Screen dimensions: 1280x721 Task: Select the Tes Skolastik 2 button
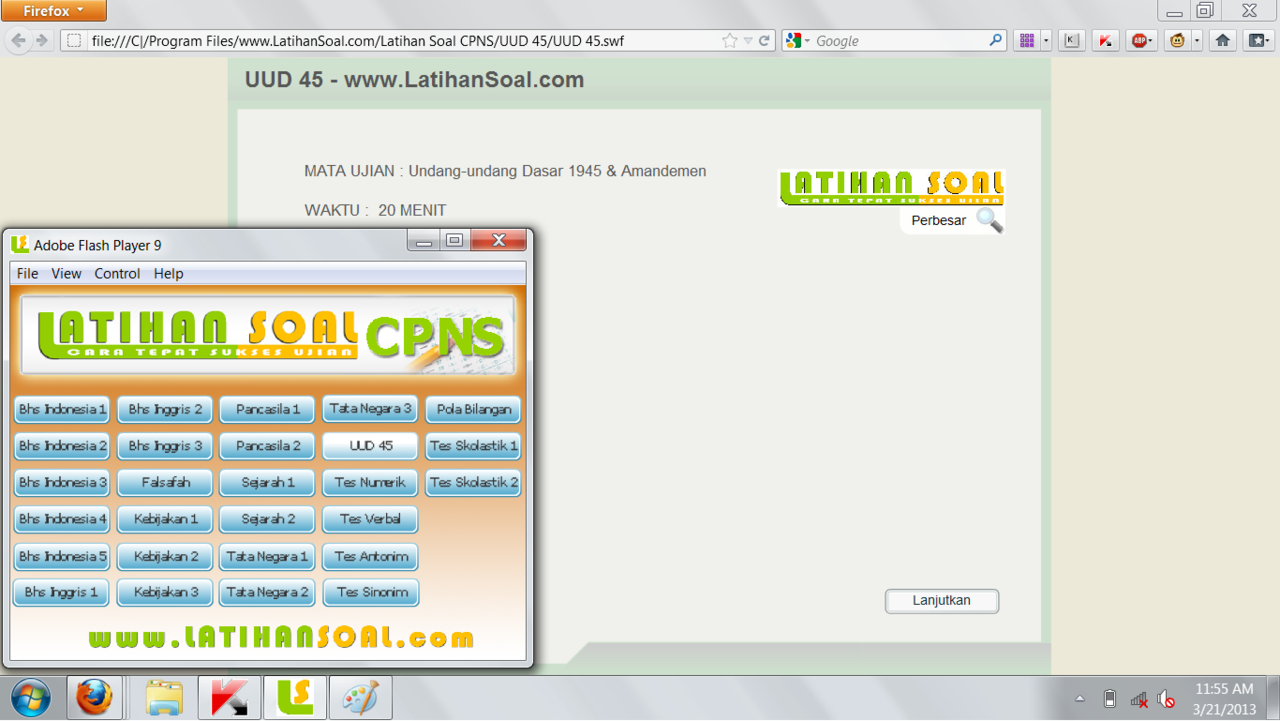pyautogui.click(x=473, y=483)
